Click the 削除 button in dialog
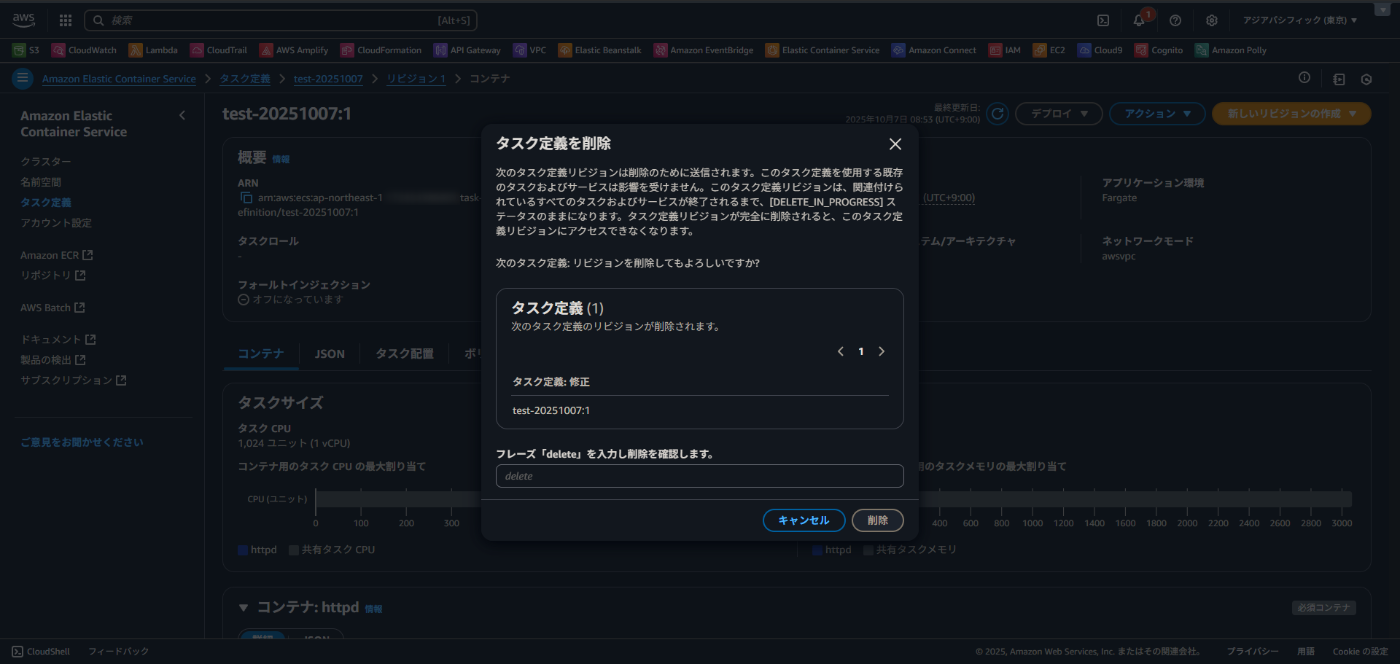 tap(877, 520)
